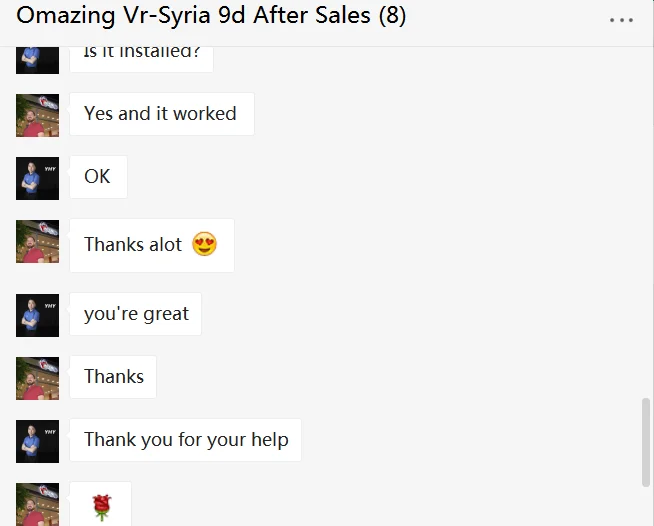Open sender avatar beside "Thanks alot"
Screen dimensions: 654x526
(38, 241)
